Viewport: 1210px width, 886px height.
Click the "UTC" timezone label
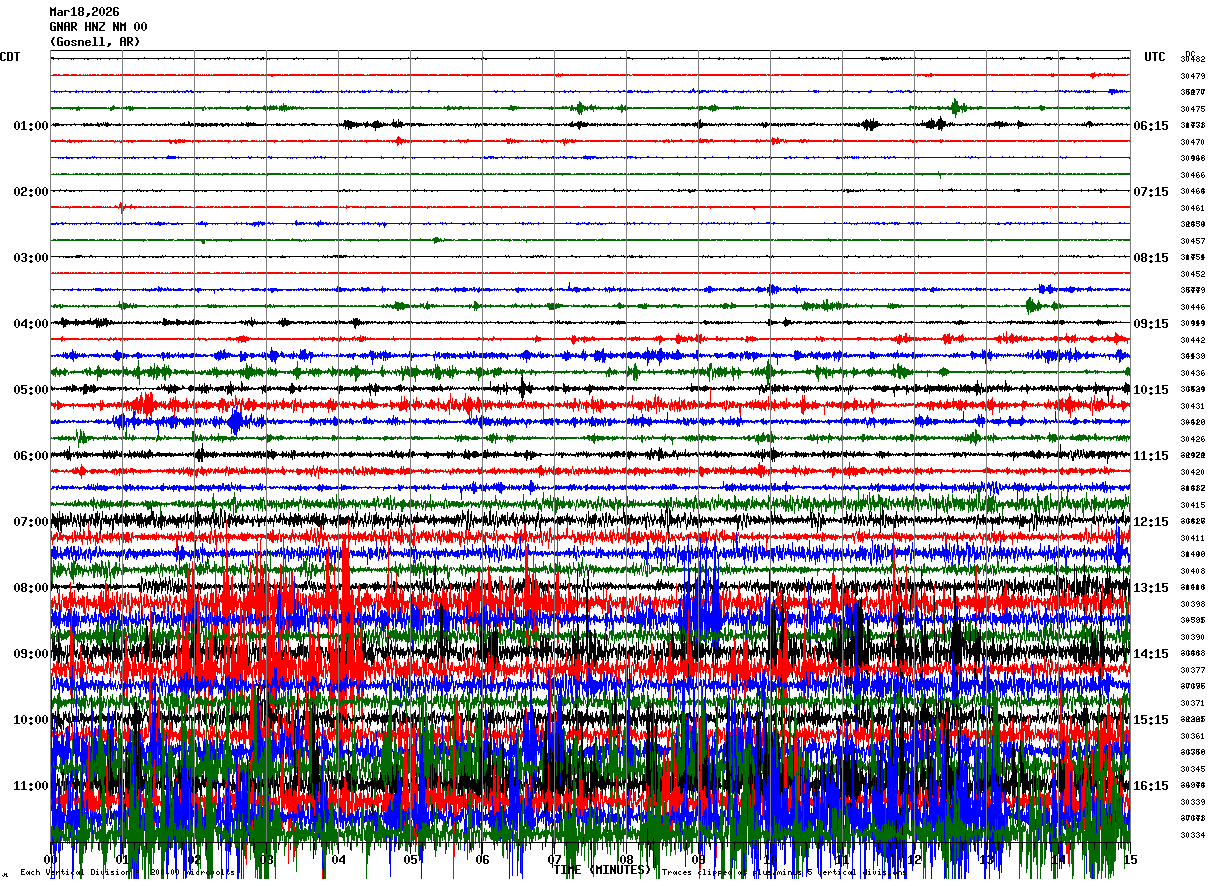coord(1155,57)
